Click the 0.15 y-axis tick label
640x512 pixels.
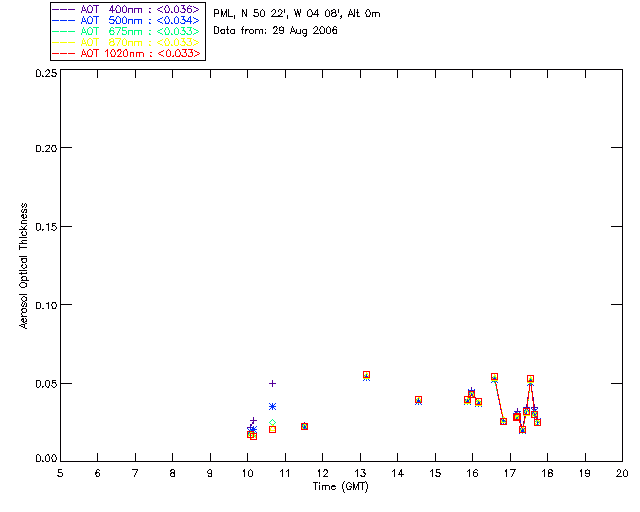pyautogui.click(x=46, y=227)
